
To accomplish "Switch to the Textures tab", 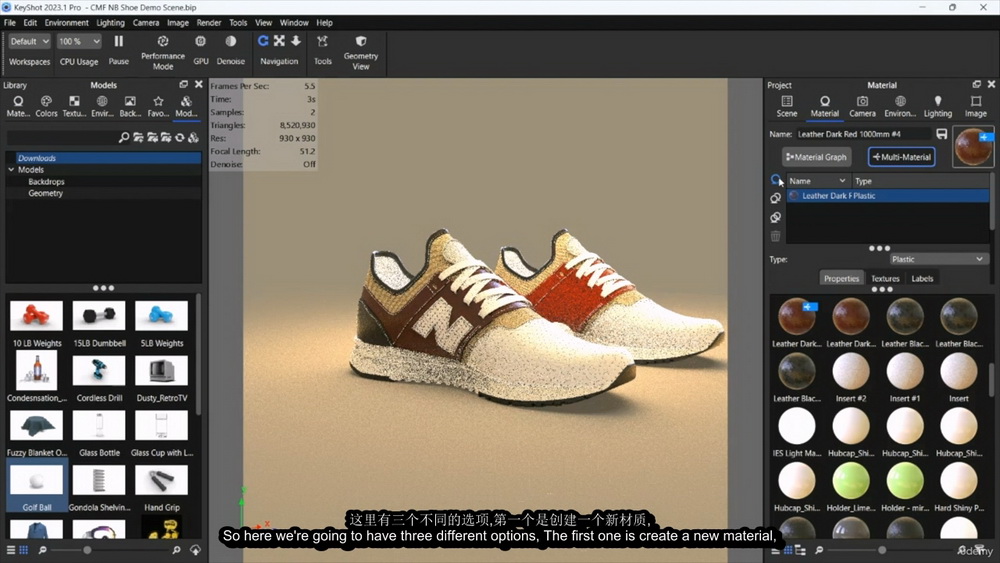I will tap(885, 279).
